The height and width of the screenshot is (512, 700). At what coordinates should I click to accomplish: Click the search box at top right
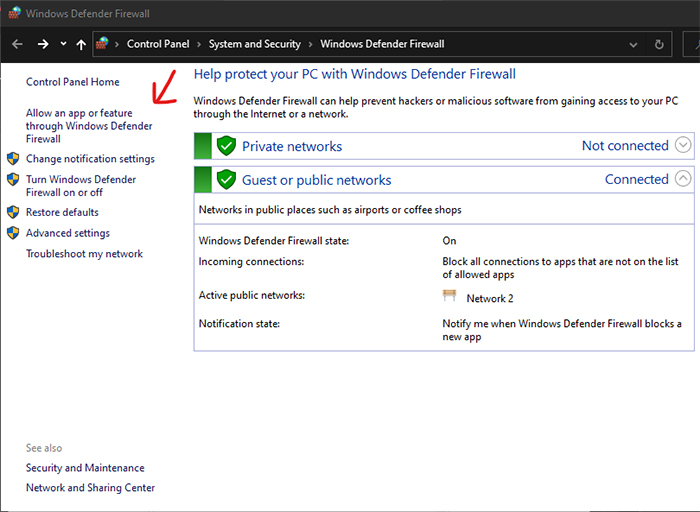click(x=692, y=44)
